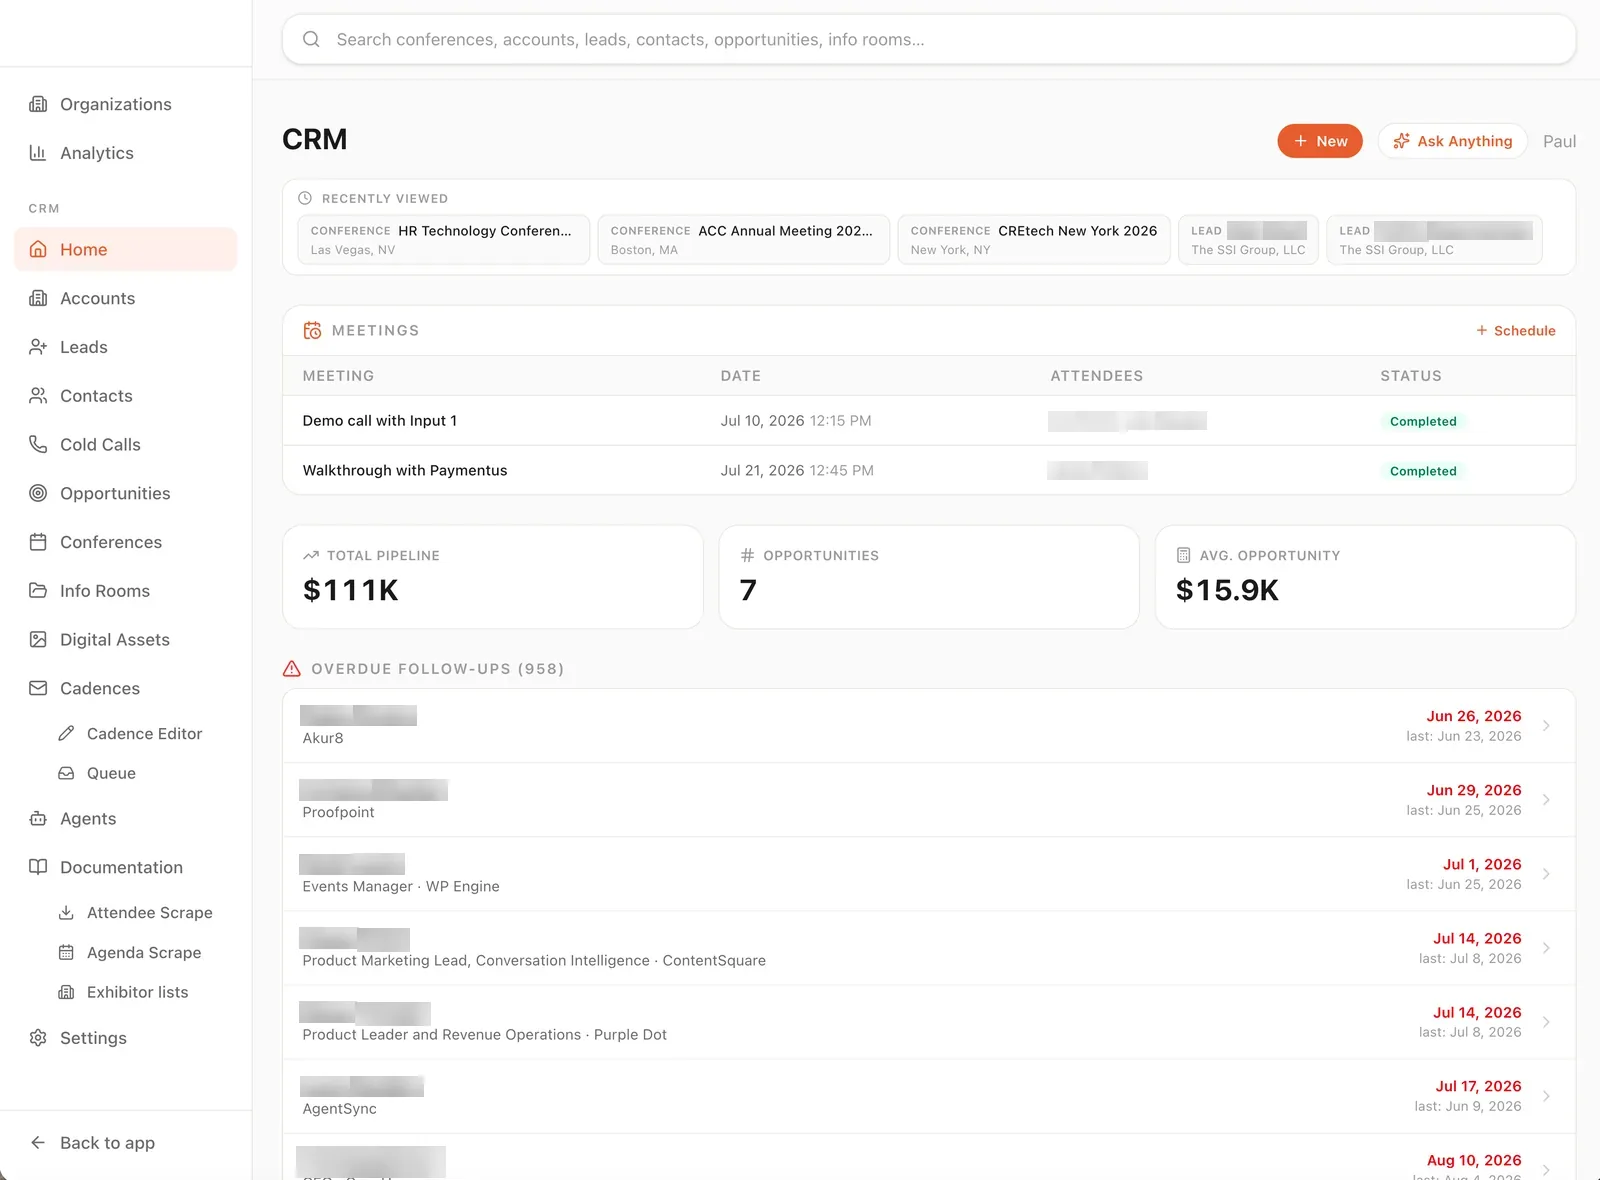Screen dimensions: 1600x1180
Task: Expand the ContentSquare follow-up chevron
Action: [1546, 948]
